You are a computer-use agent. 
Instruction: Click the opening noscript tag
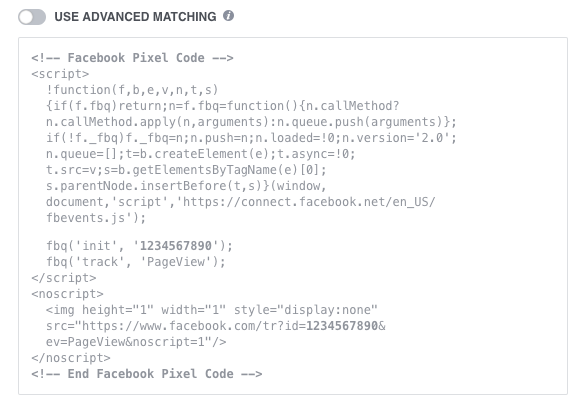click(x=68, y=294)
